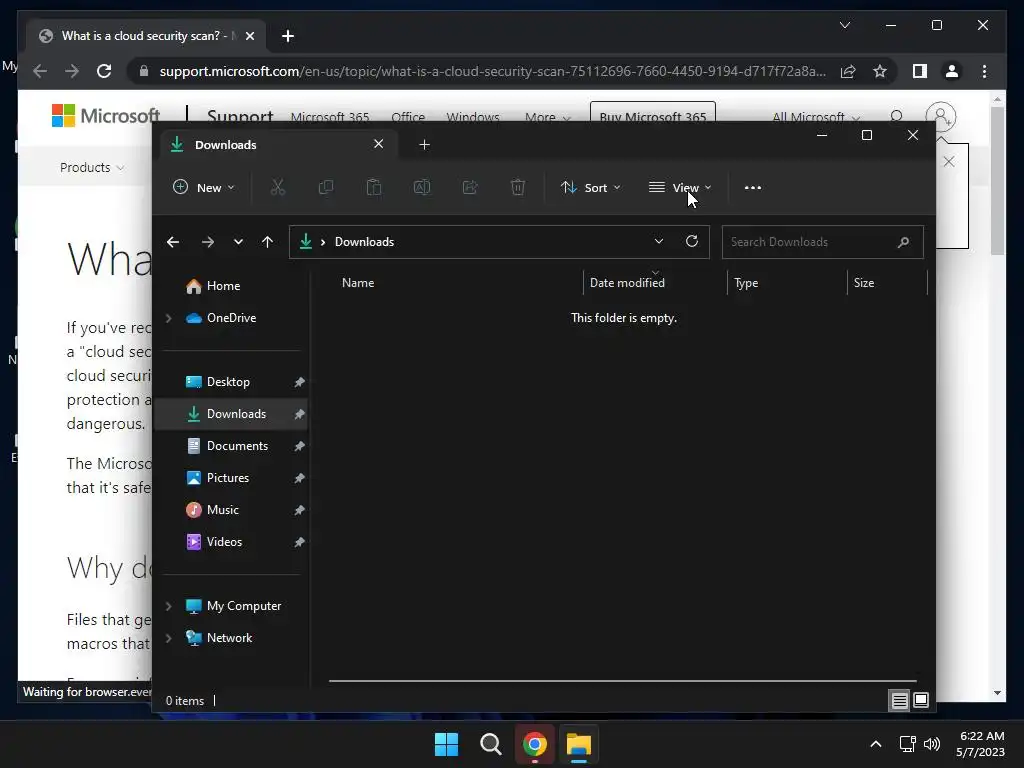Click Buy Microsoft 365 button
Screen dimensions: 1024x768
(x=652, y=112)
